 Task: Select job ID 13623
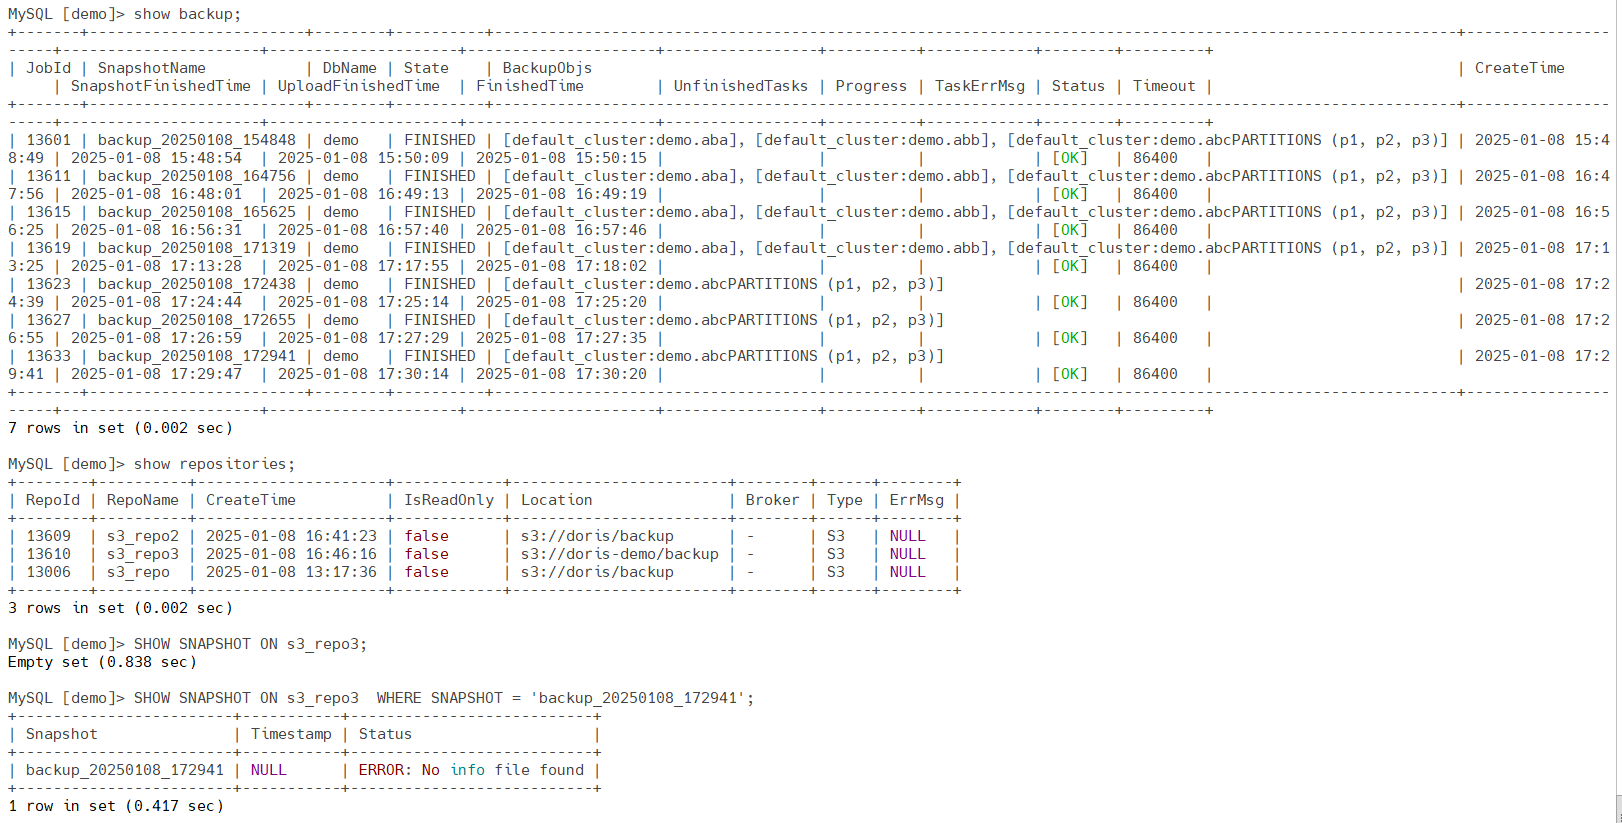48,284
